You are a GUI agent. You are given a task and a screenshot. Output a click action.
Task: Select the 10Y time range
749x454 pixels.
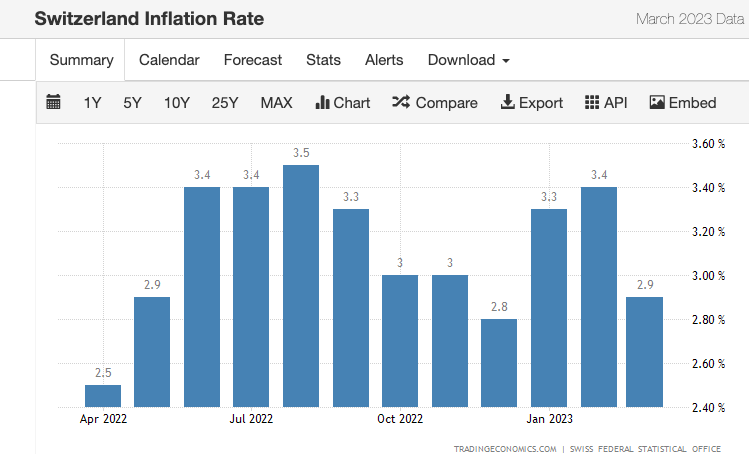tap(177, 103)
